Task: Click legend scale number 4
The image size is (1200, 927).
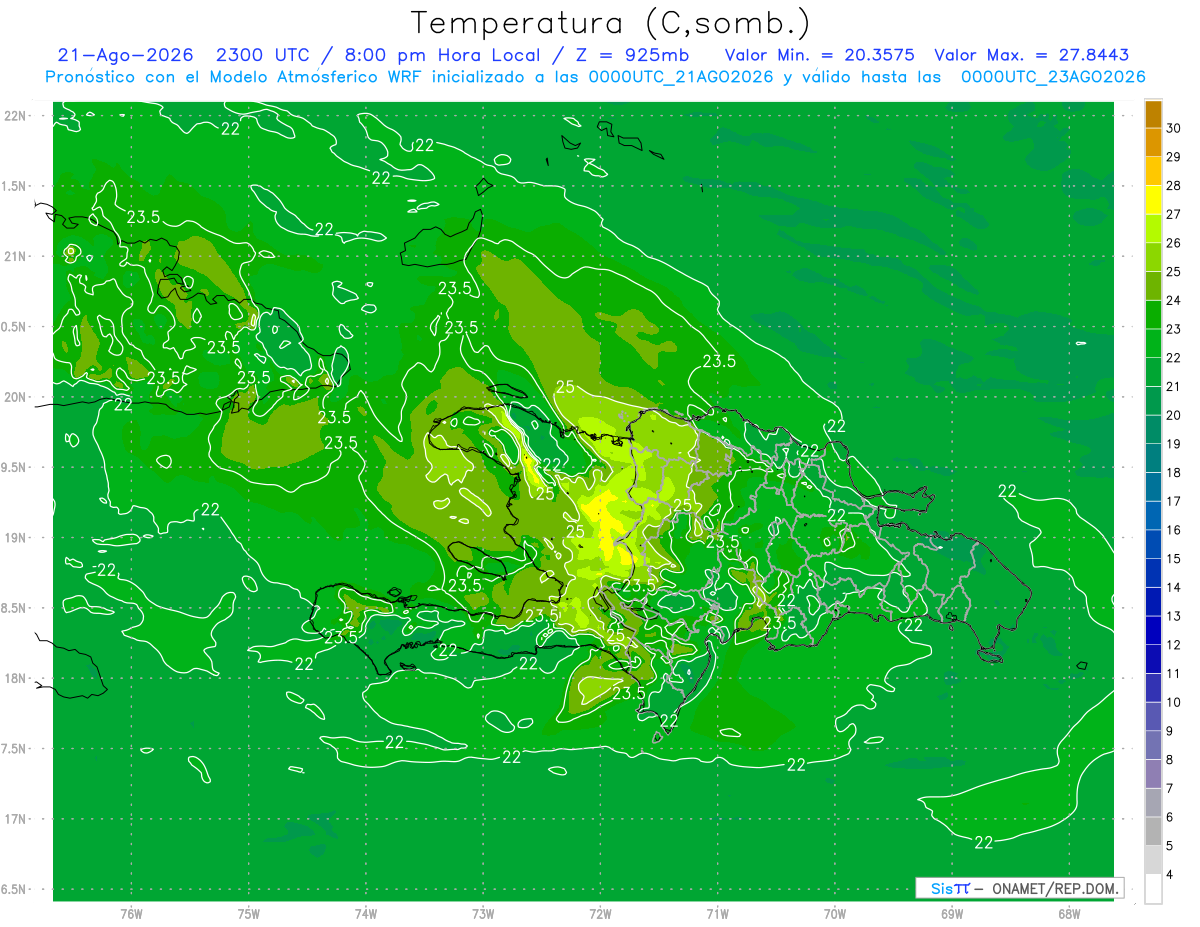Action: point(1171,875)
